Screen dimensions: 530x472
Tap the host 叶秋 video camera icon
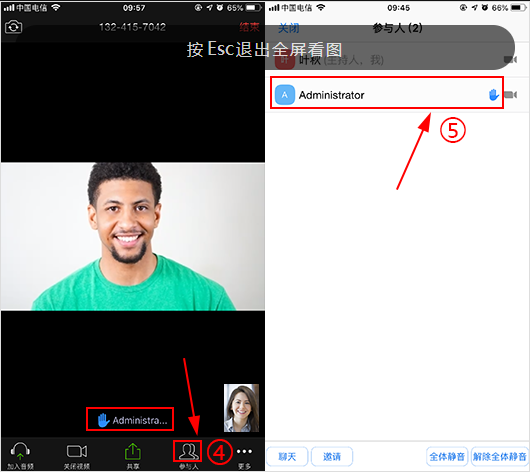coord(510,60)
